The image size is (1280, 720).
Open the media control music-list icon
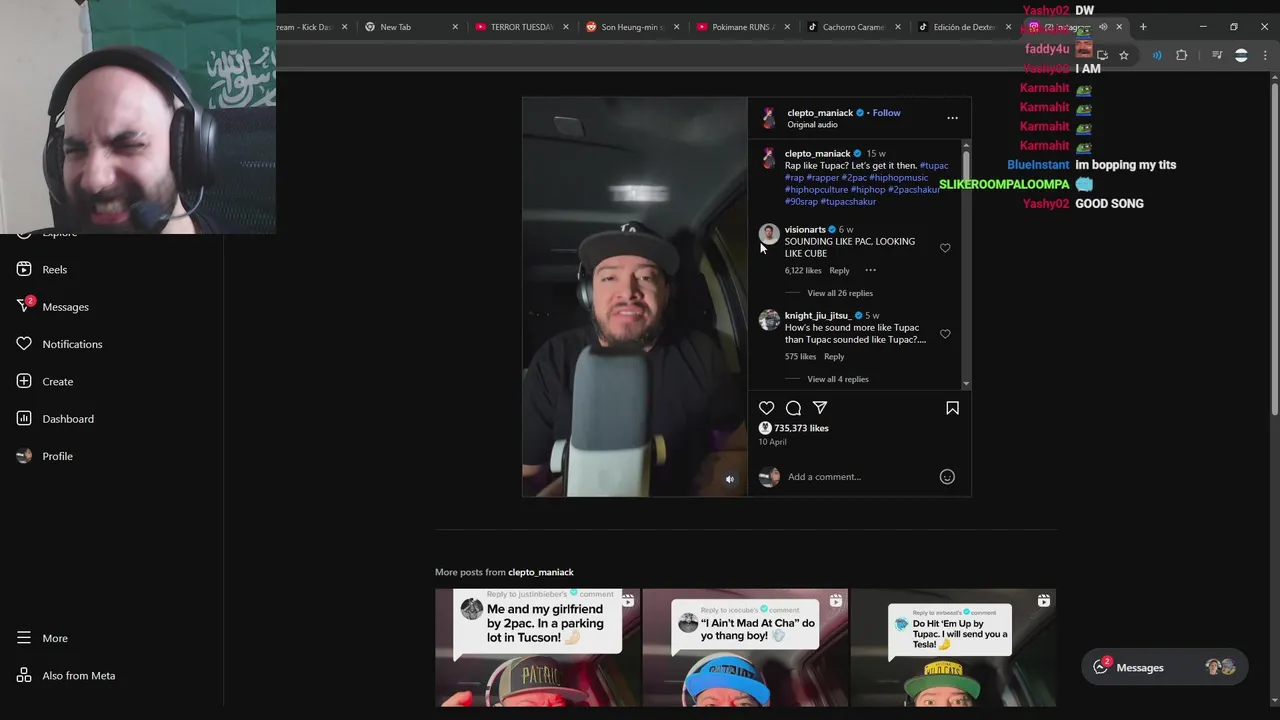(x=1217, y=55)
